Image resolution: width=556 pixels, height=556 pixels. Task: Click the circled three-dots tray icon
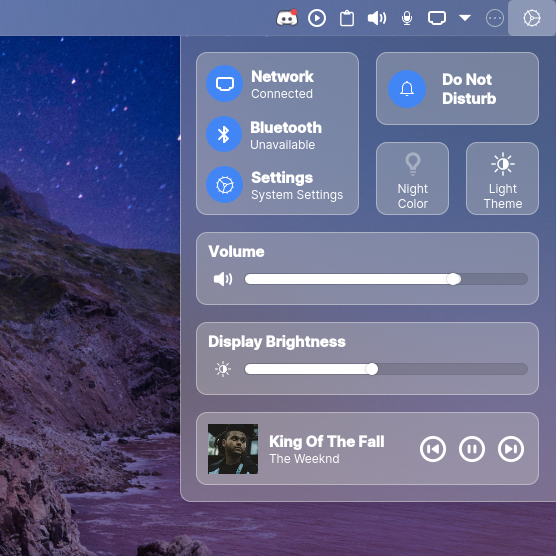pos(495,18)
